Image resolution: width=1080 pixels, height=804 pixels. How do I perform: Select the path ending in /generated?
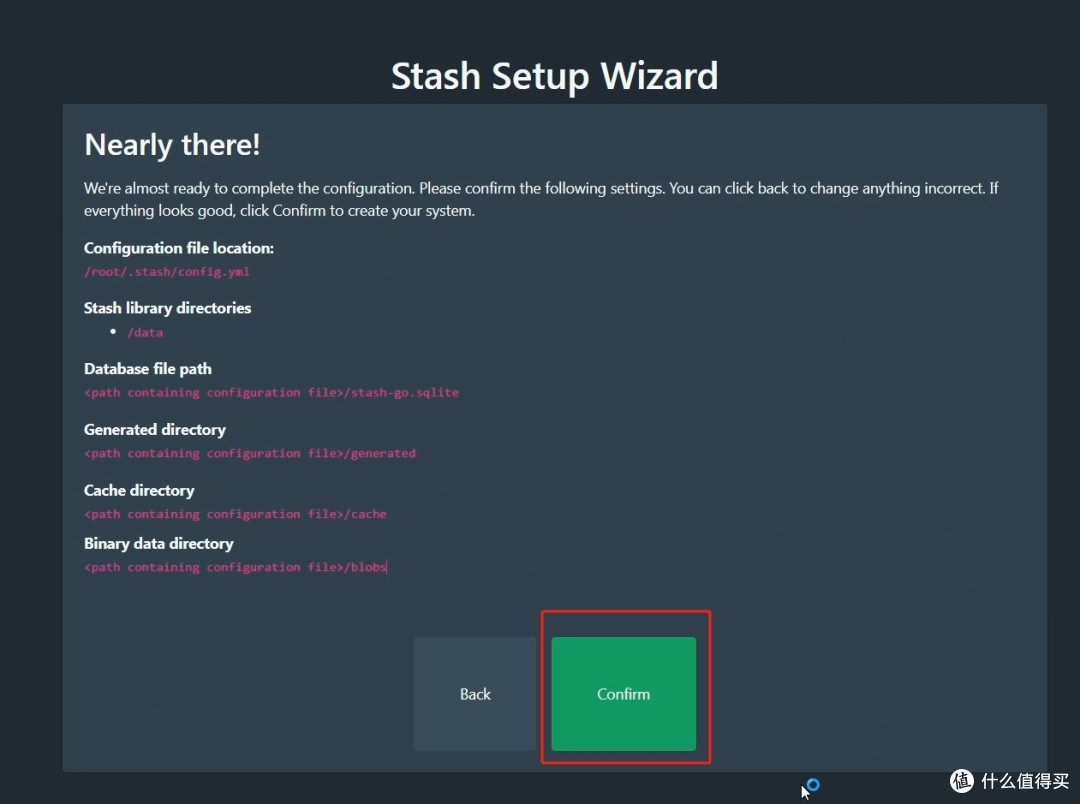coord(249,453)
